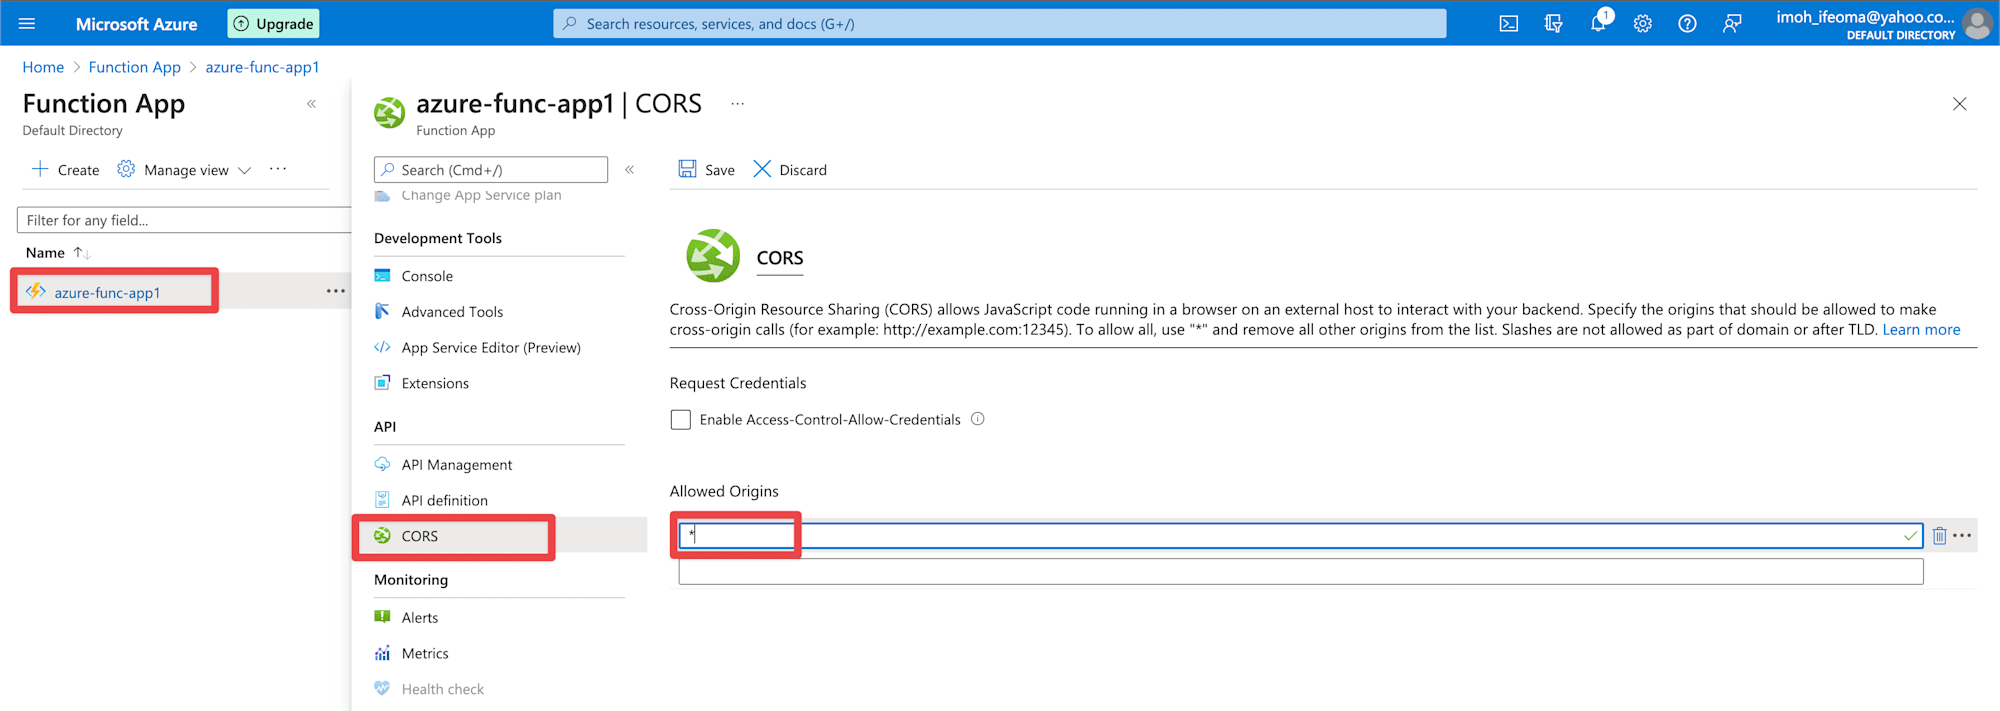The image size is (2000, 711).
Task: Open App Service Editor (Preview)
Action: click(491, 348)
